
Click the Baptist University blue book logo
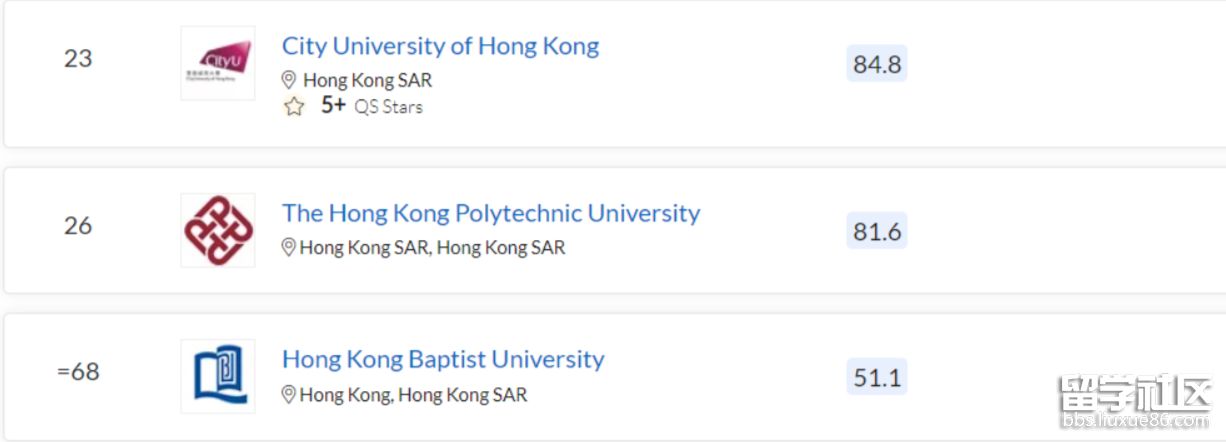pyautogui.click(x=218, y=376)
